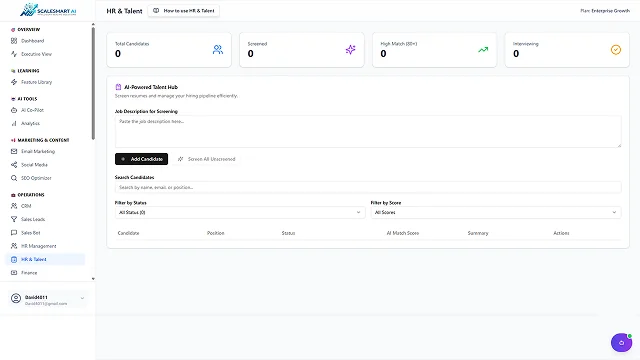The image size is (640, 360).
Task: Click sidebar scroll down arrow
Action: 93,279
